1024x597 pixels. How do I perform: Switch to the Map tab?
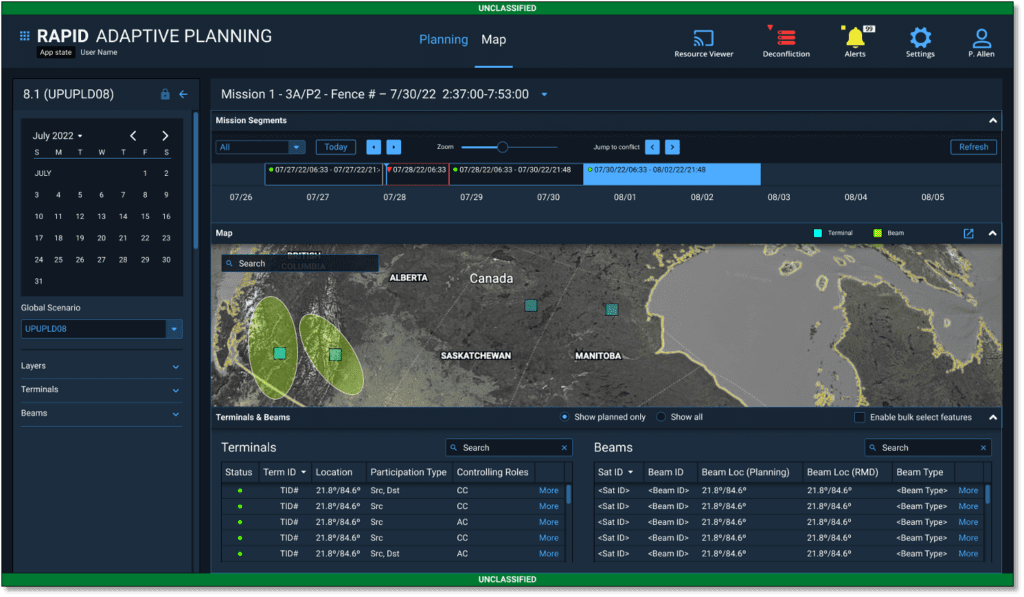coord(494,40)
